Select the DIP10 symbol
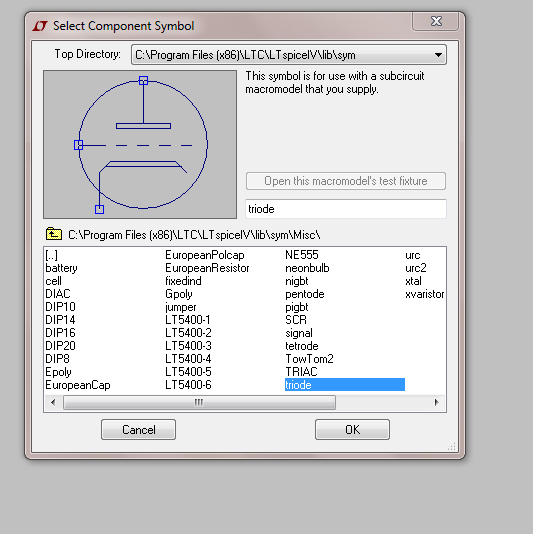 point(60,307)
